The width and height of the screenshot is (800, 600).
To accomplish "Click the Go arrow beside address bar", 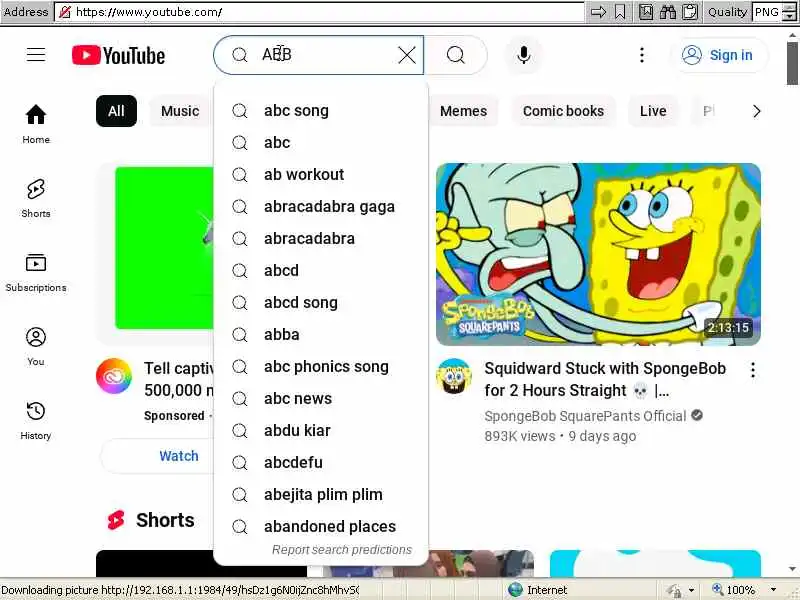I will [598, 12].
